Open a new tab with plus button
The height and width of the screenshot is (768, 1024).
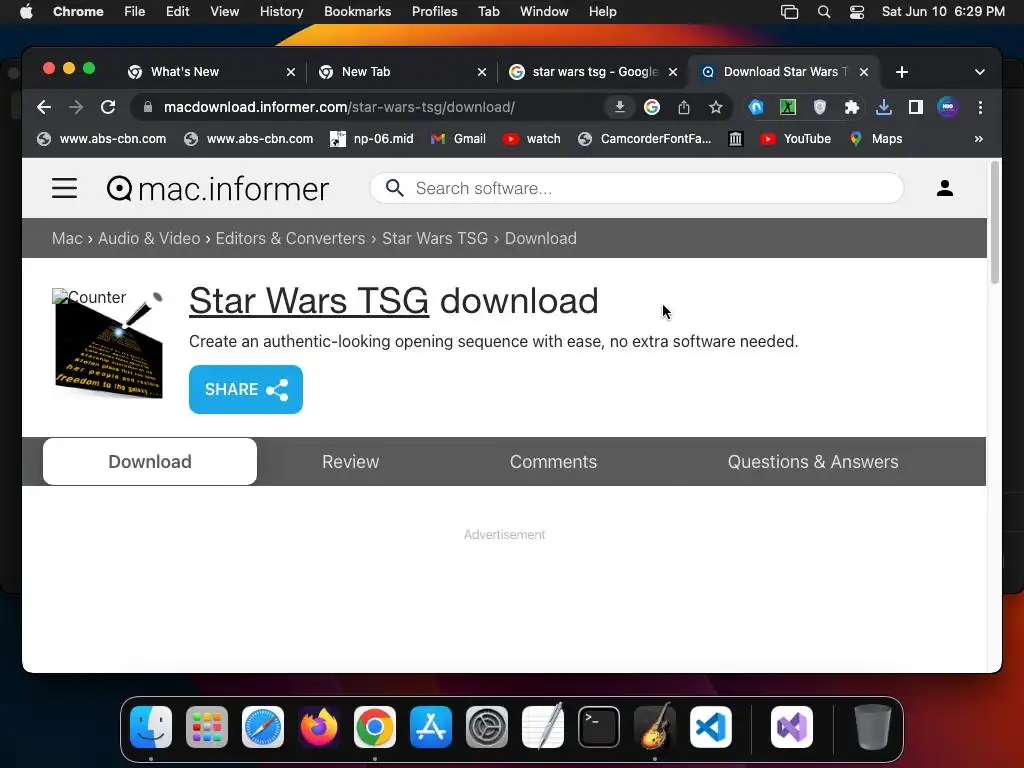pos(901,72)
